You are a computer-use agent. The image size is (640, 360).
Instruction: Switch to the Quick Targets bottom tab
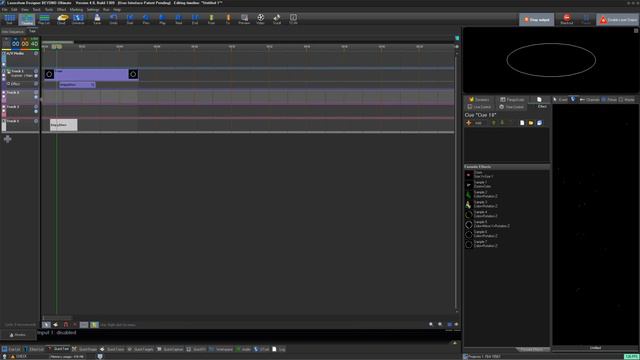pyautogui.click(x=140, y=349)
